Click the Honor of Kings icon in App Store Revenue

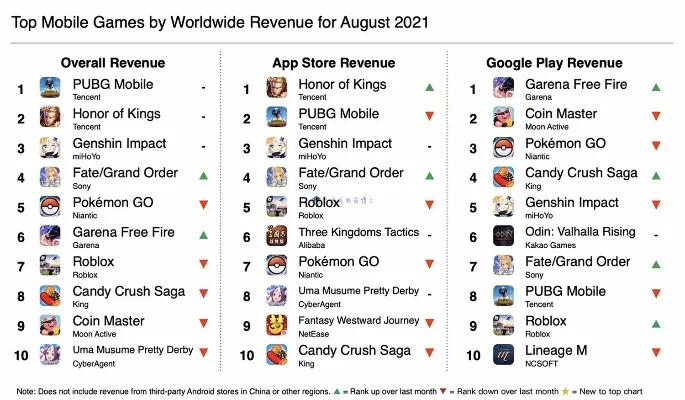pos(277,89)
